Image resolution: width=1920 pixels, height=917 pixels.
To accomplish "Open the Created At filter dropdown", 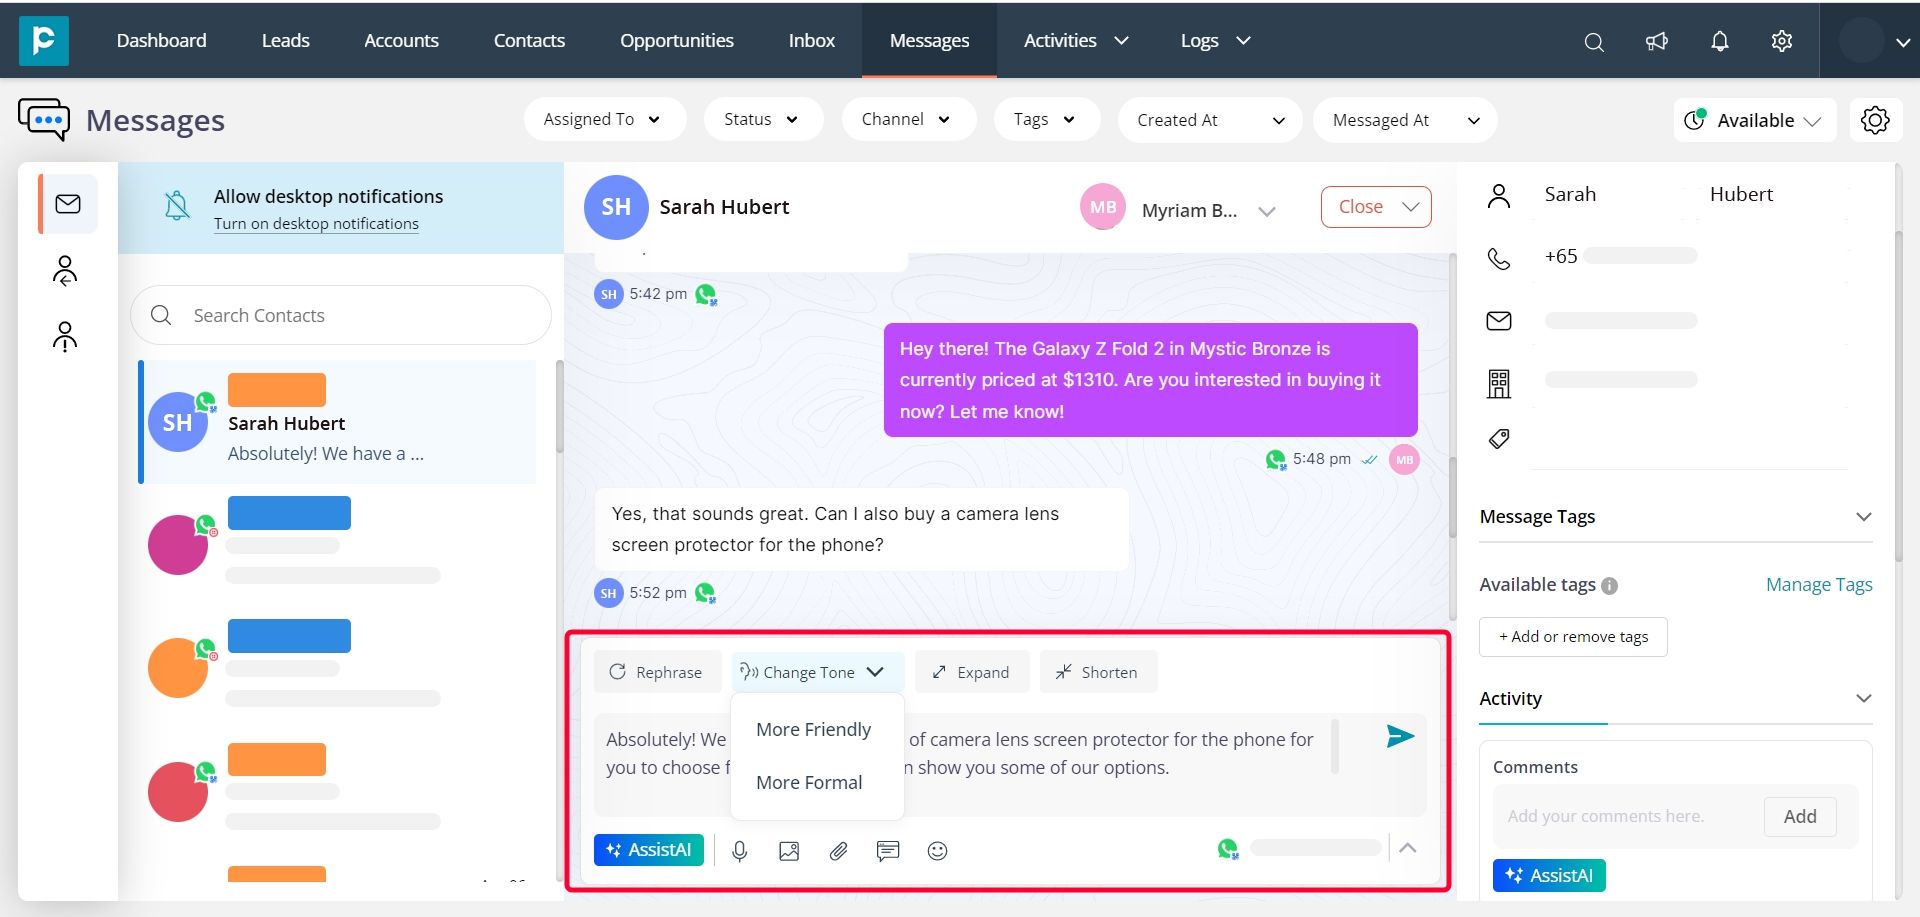I will click(1210, 120).
